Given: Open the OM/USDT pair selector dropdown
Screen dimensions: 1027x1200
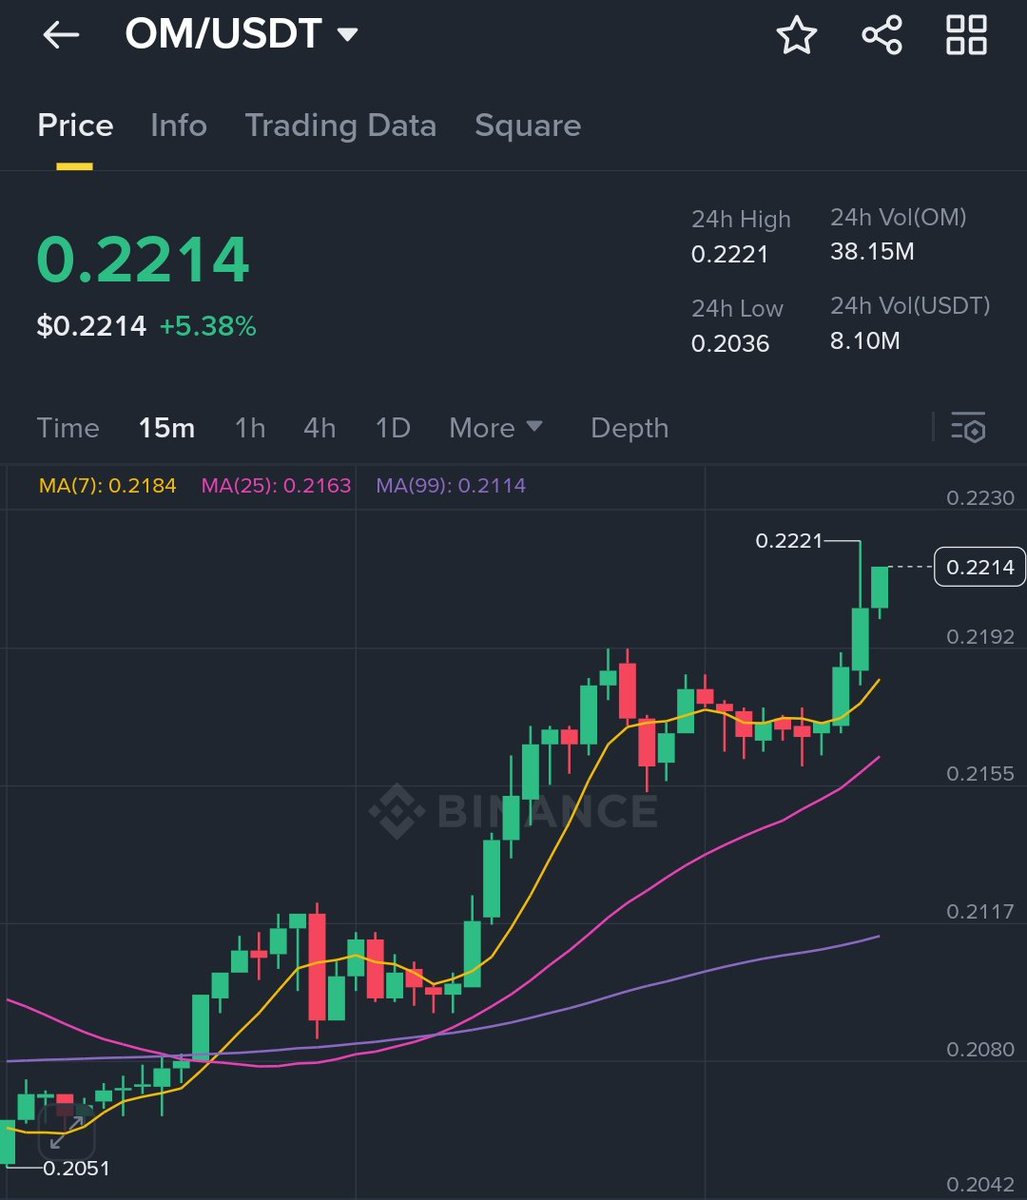Looking at the screenshot, I should click(x=241, y=35).
